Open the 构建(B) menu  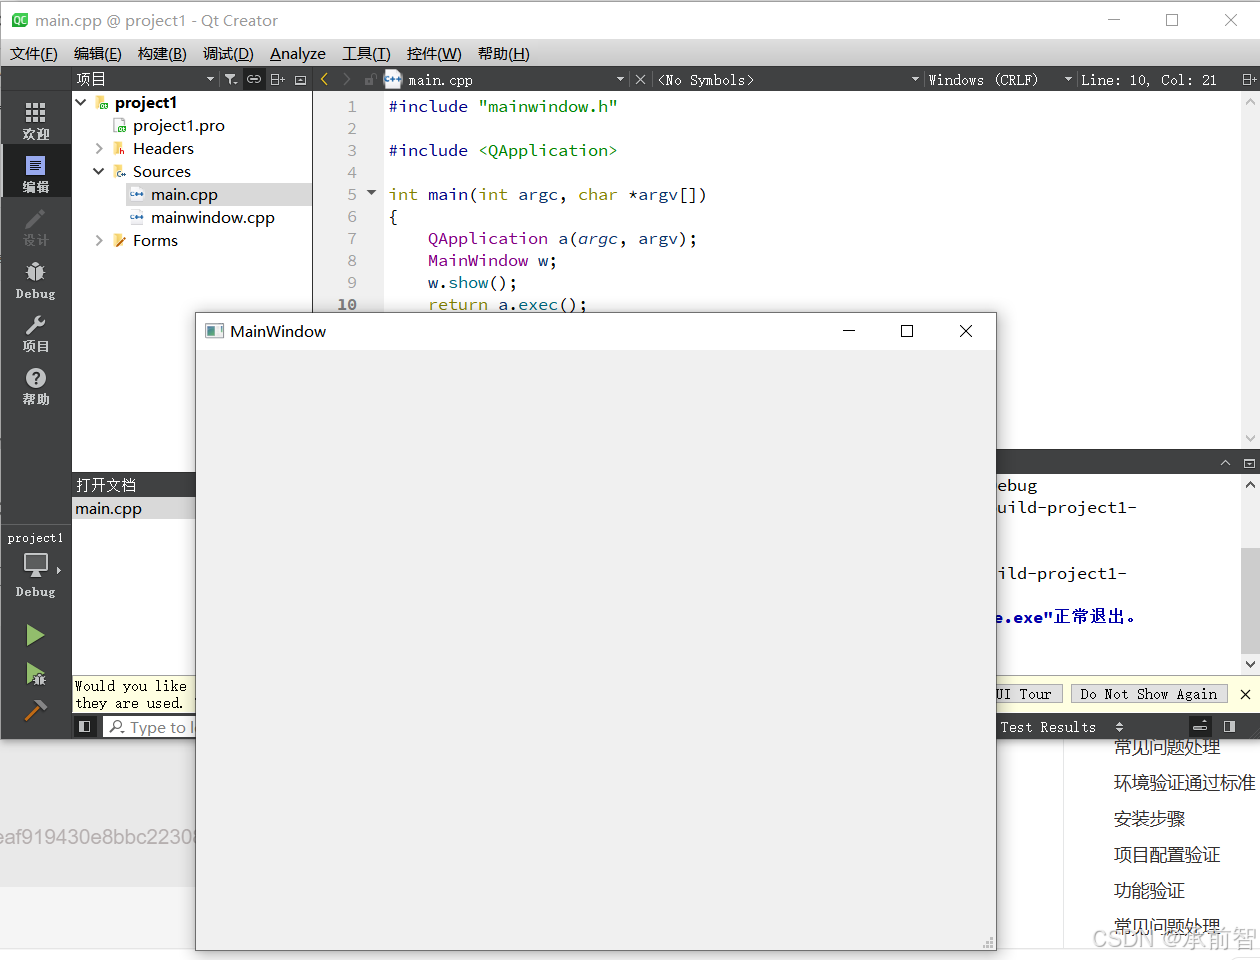[x=162, y=53]
